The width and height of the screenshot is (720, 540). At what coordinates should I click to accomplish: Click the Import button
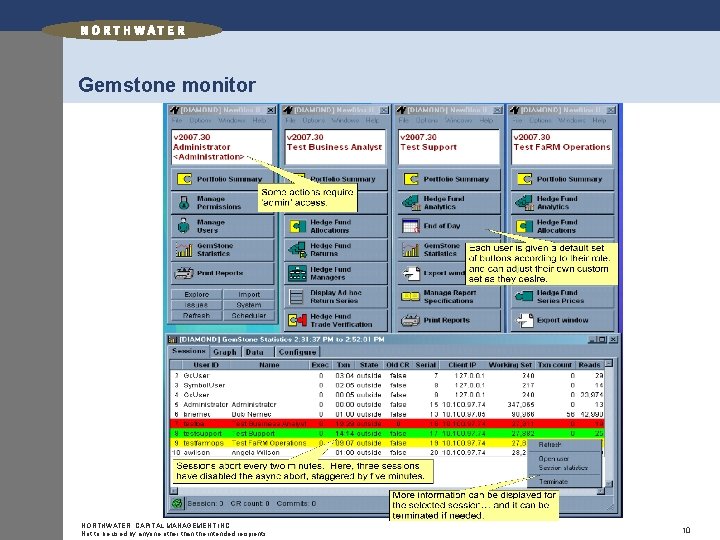click(249, 294)
